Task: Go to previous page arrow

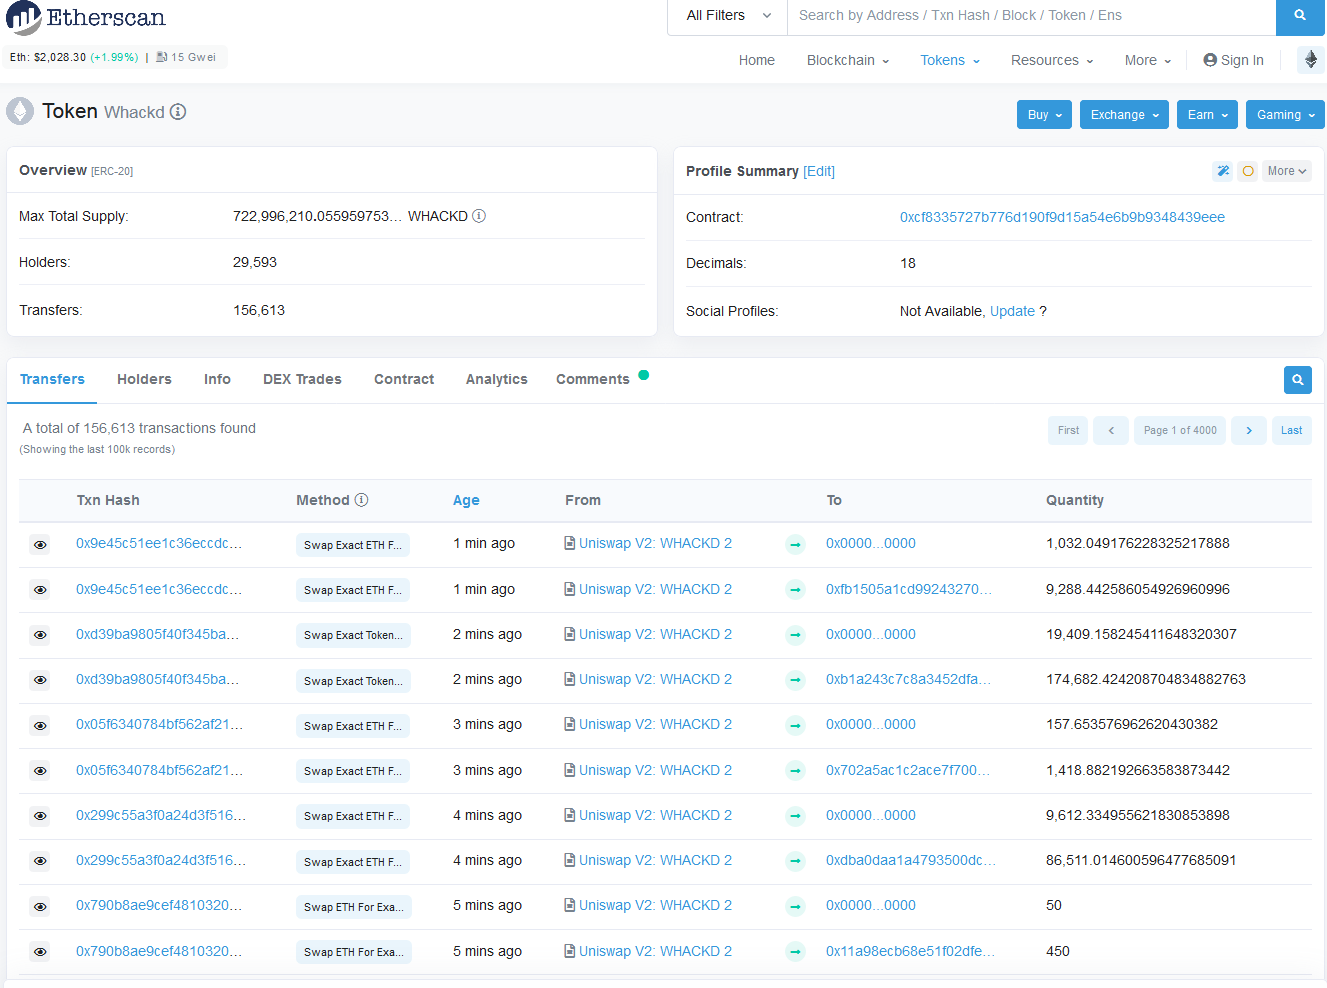Action: point(1111,431)
